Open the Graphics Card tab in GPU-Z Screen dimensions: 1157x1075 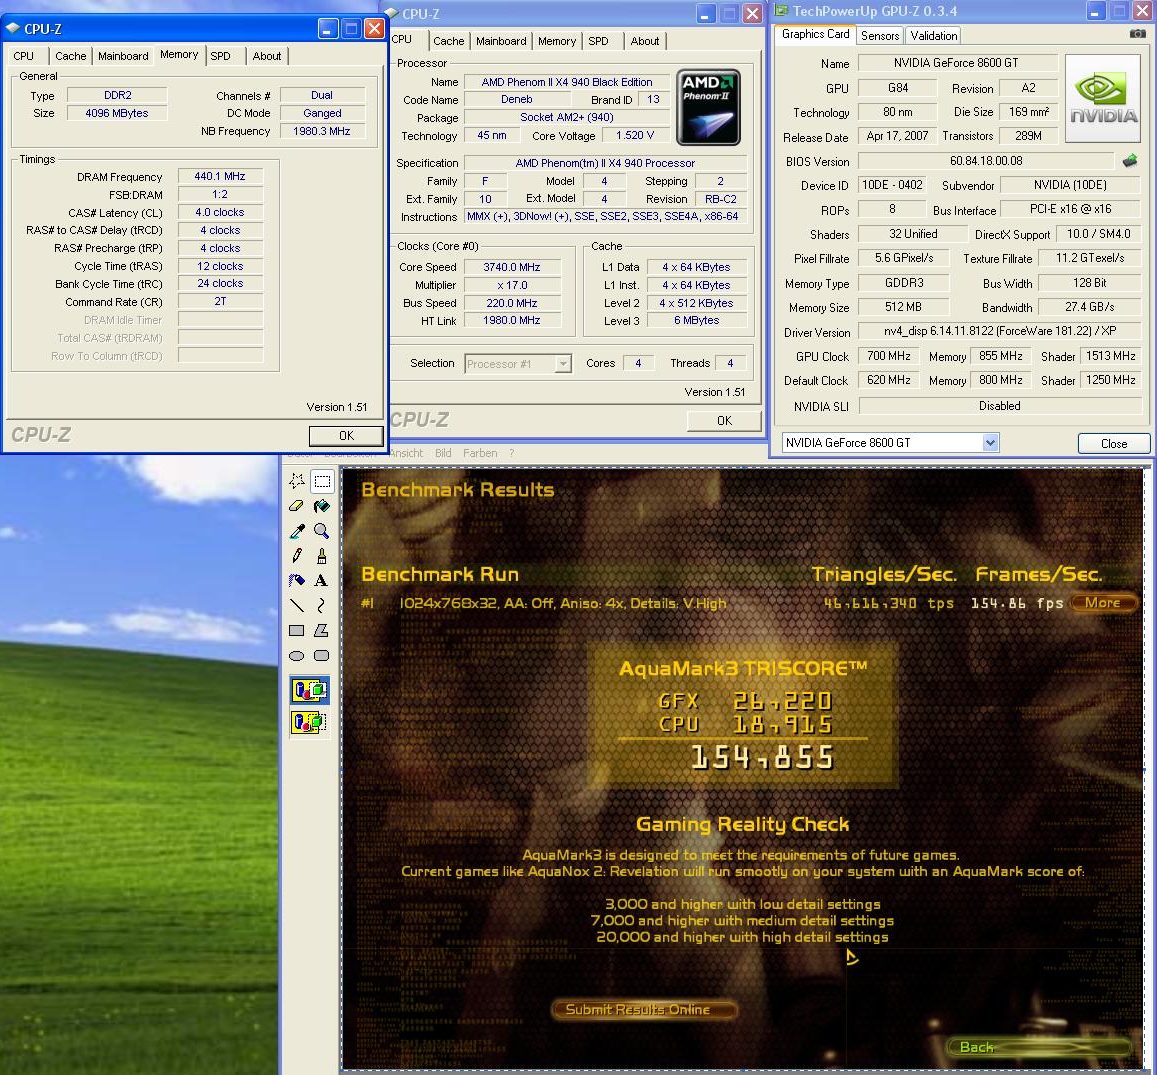[x=815, y=34]
